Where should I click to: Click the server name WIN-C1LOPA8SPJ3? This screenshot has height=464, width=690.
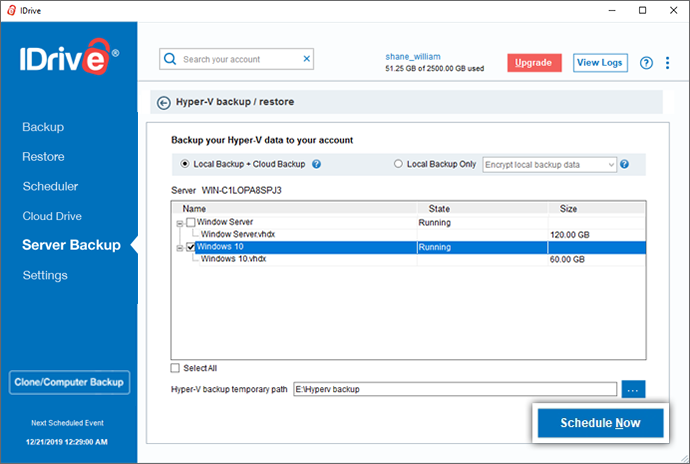coord(242,190)
